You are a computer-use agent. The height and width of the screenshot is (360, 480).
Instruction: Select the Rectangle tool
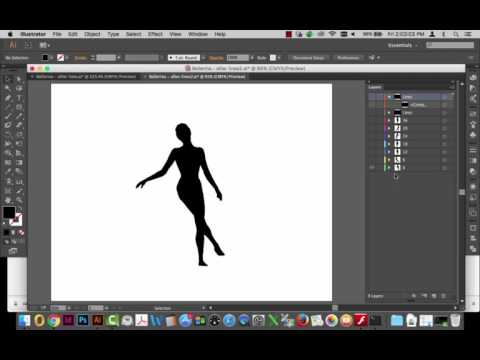point(19,107)
